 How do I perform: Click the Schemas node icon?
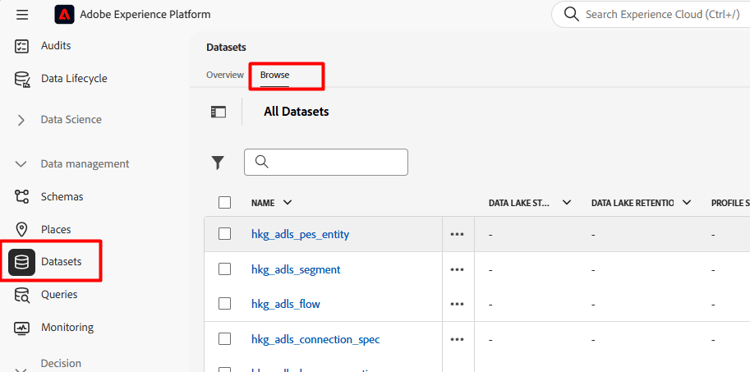(22, 197)
